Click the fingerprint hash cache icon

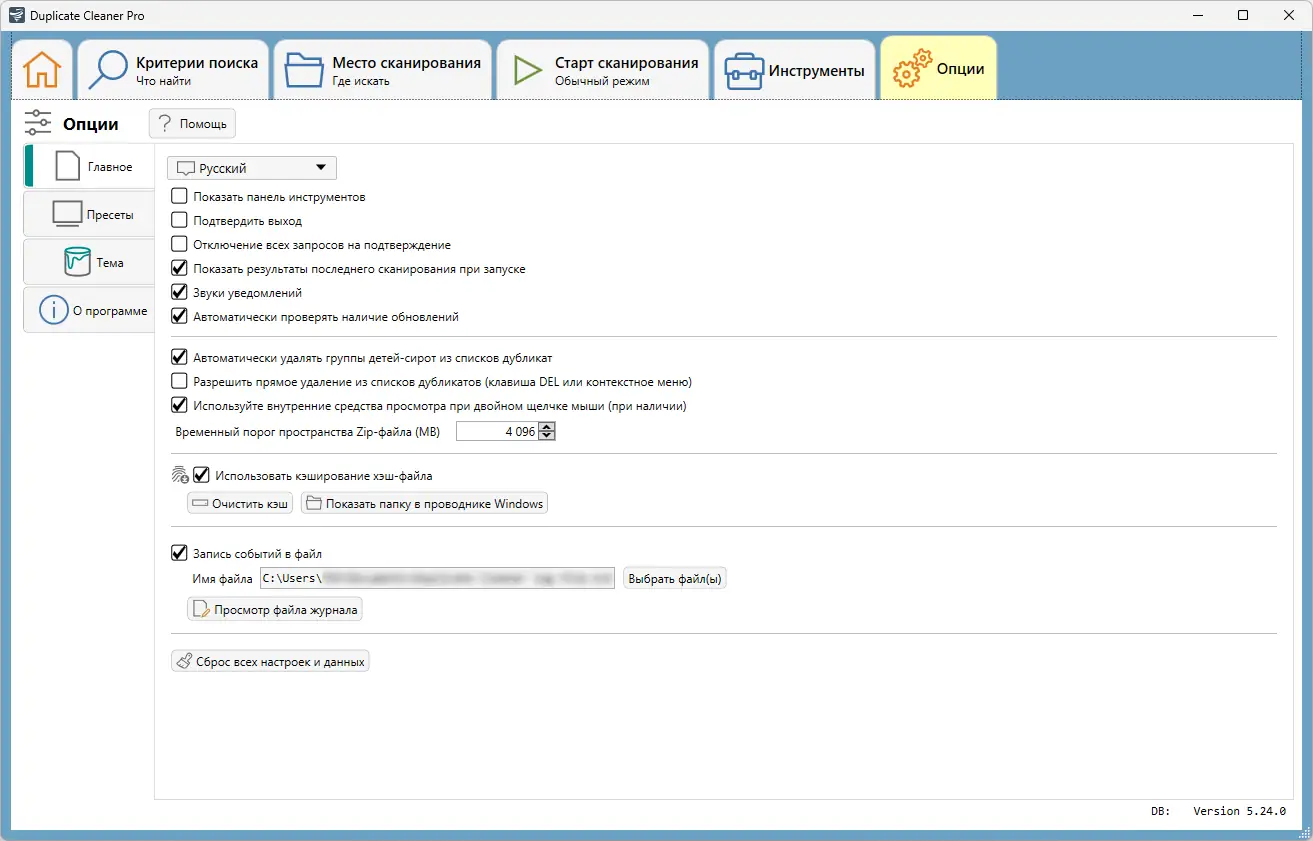[x=180, y=476]
